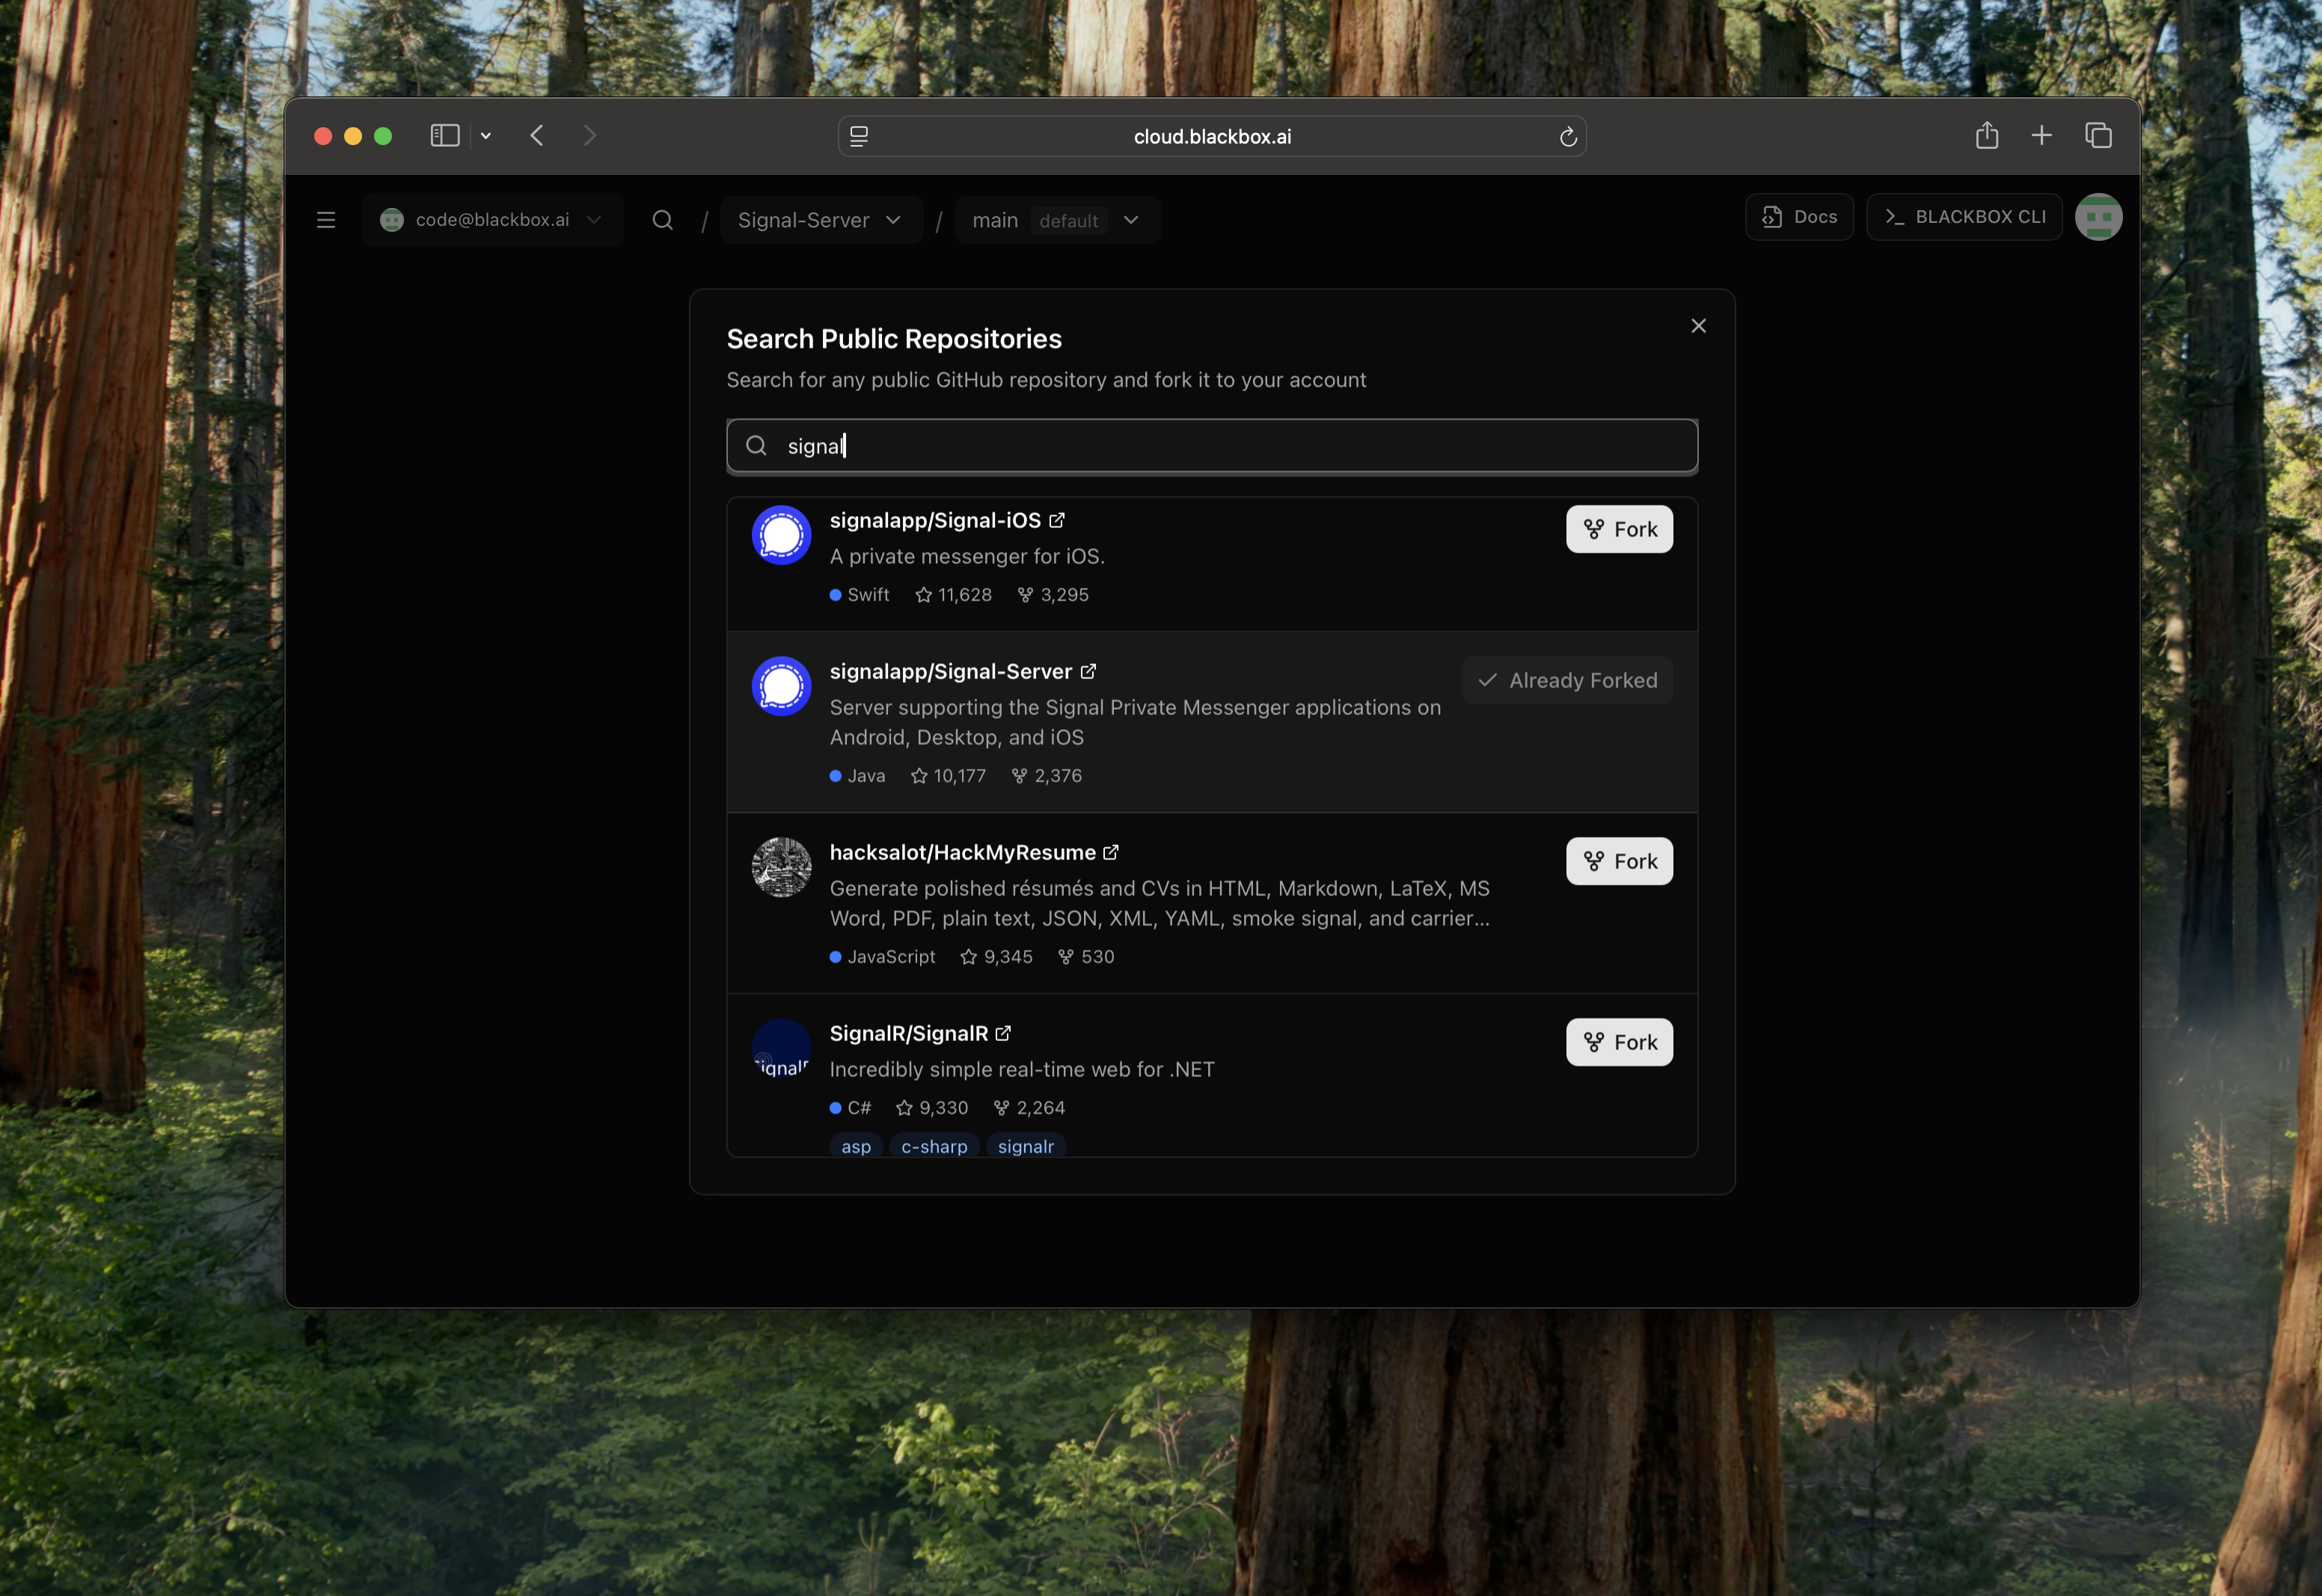Open the share sheet in Safari

pos(1986,134)
